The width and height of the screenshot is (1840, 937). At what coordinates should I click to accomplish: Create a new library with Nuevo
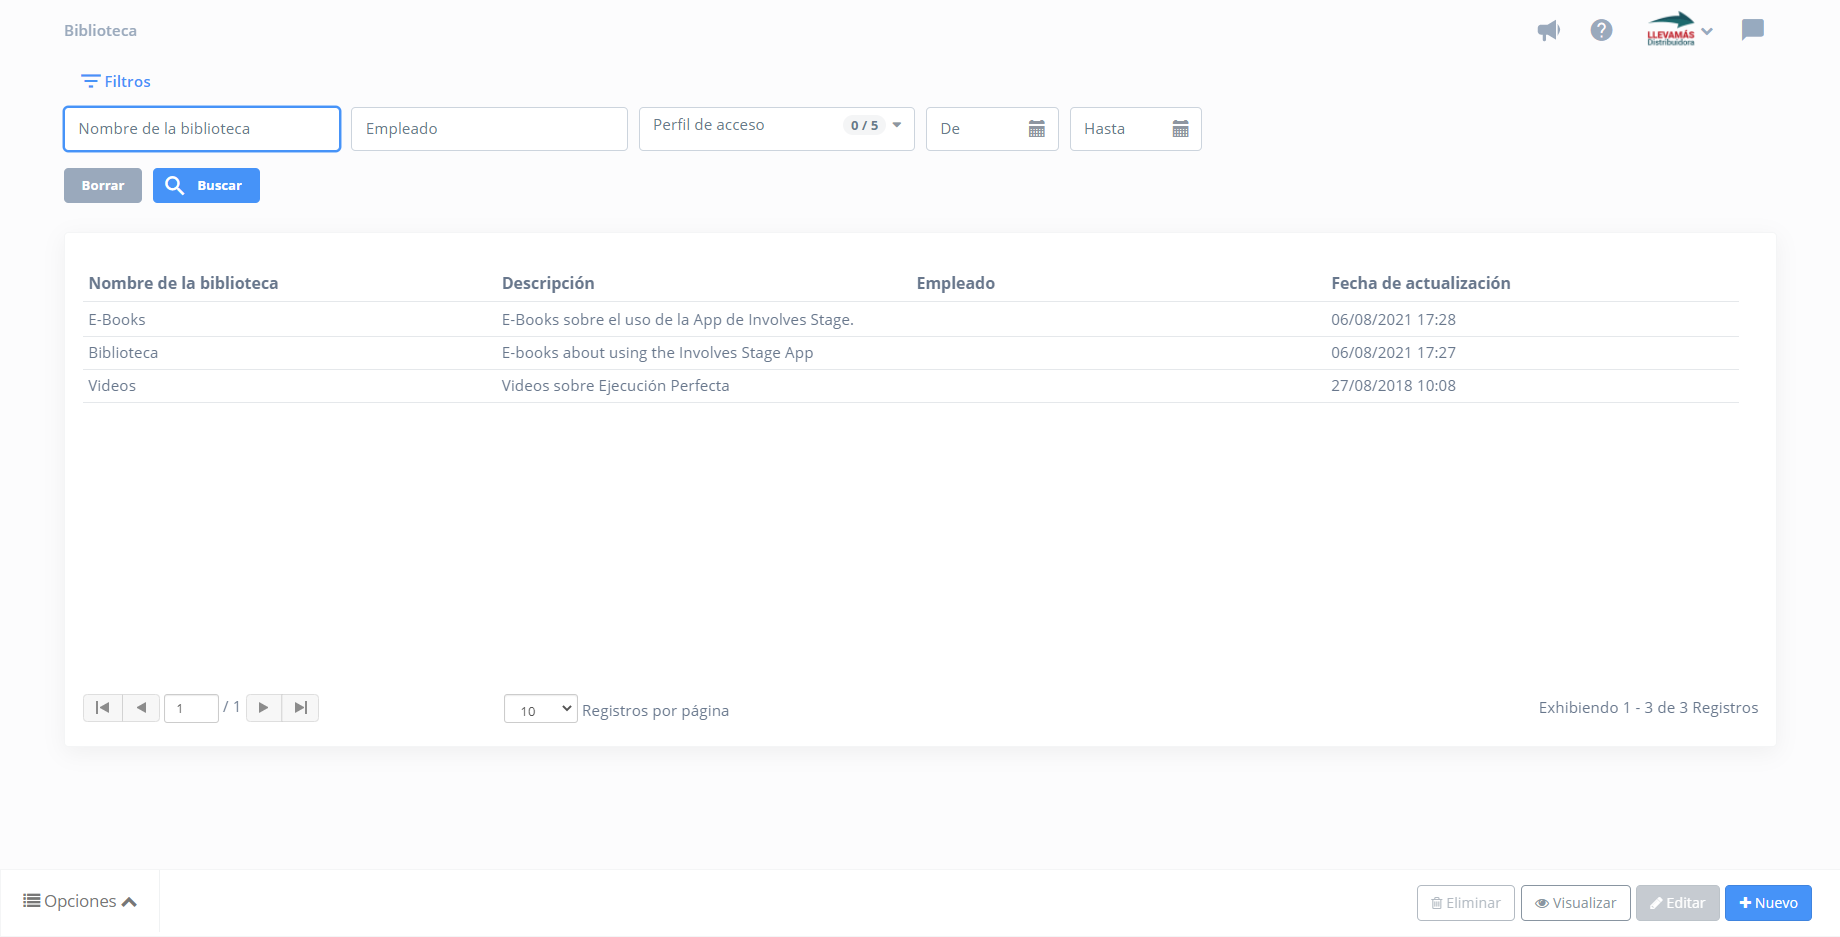(1768, 903)
